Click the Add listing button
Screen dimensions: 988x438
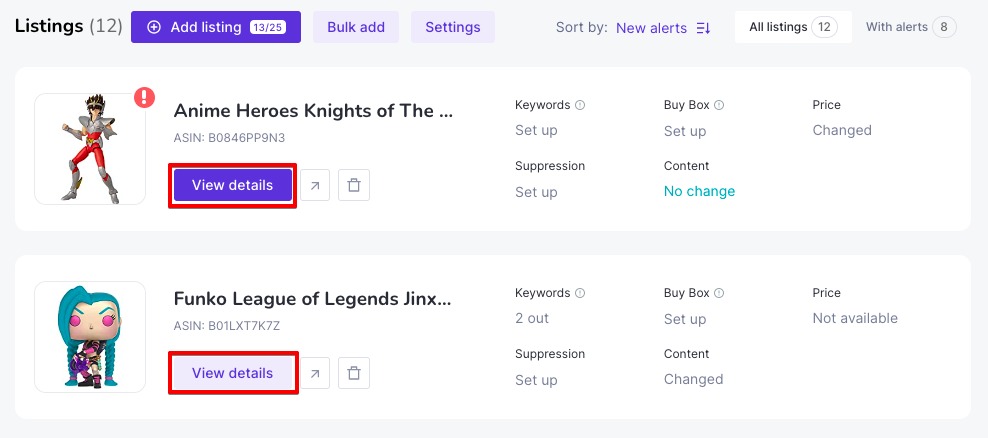click(x=215, y=27)
